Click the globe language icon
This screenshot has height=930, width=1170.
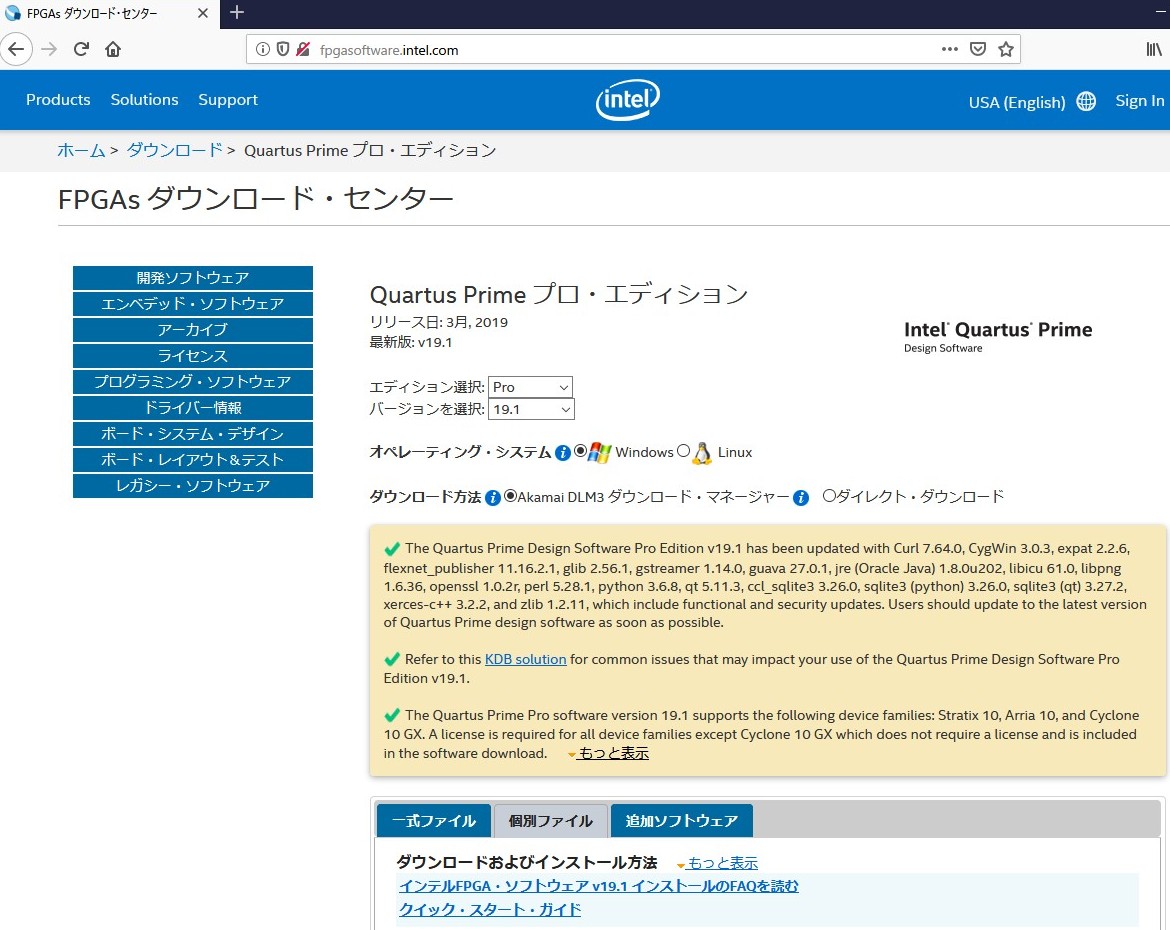tap(1086, 102)
